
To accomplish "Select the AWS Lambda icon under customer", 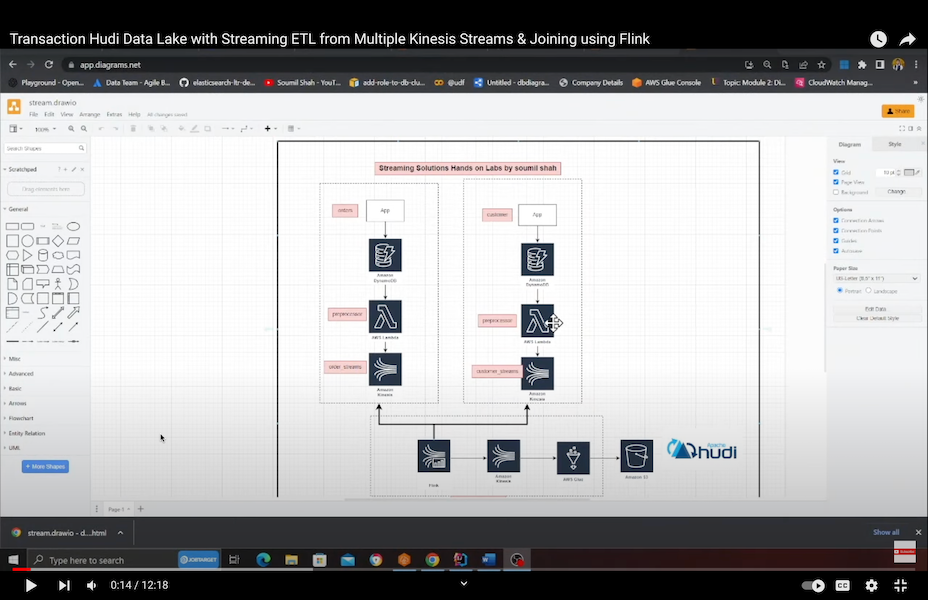I will [537, 321].
